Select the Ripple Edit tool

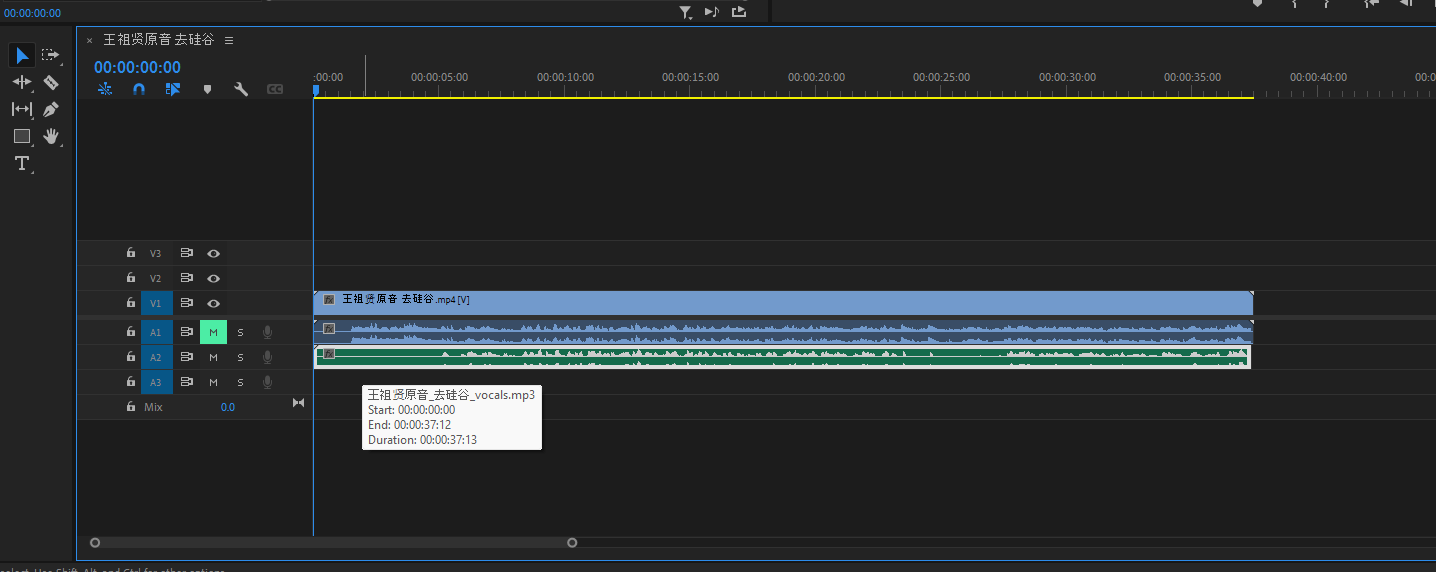(22, 82)
